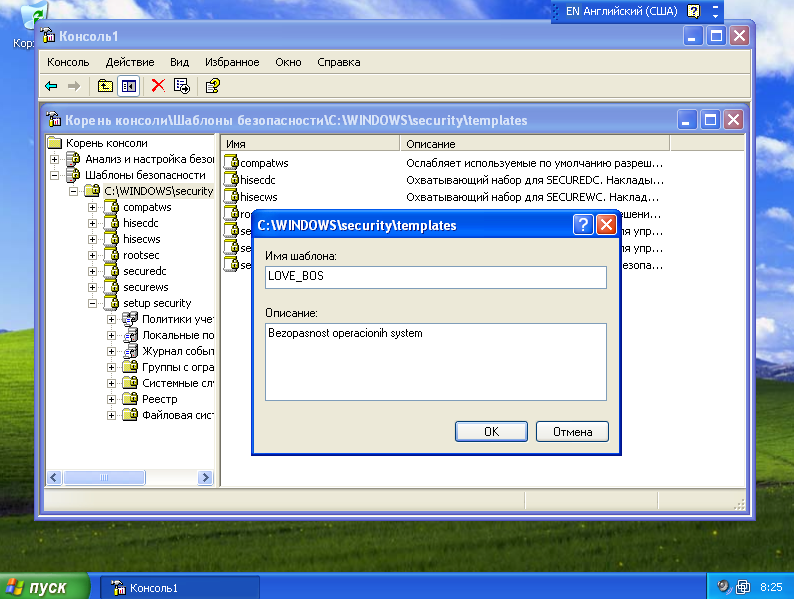The height and width of the screenshot is (599, 794).
Task: Select Локальные политики tree item
Action: (178, 335)
